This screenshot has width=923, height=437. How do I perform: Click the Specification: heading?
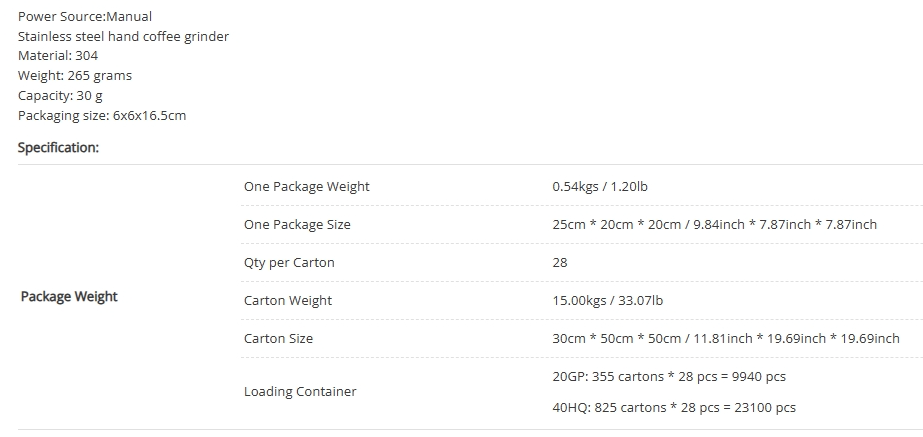(58, 147)
